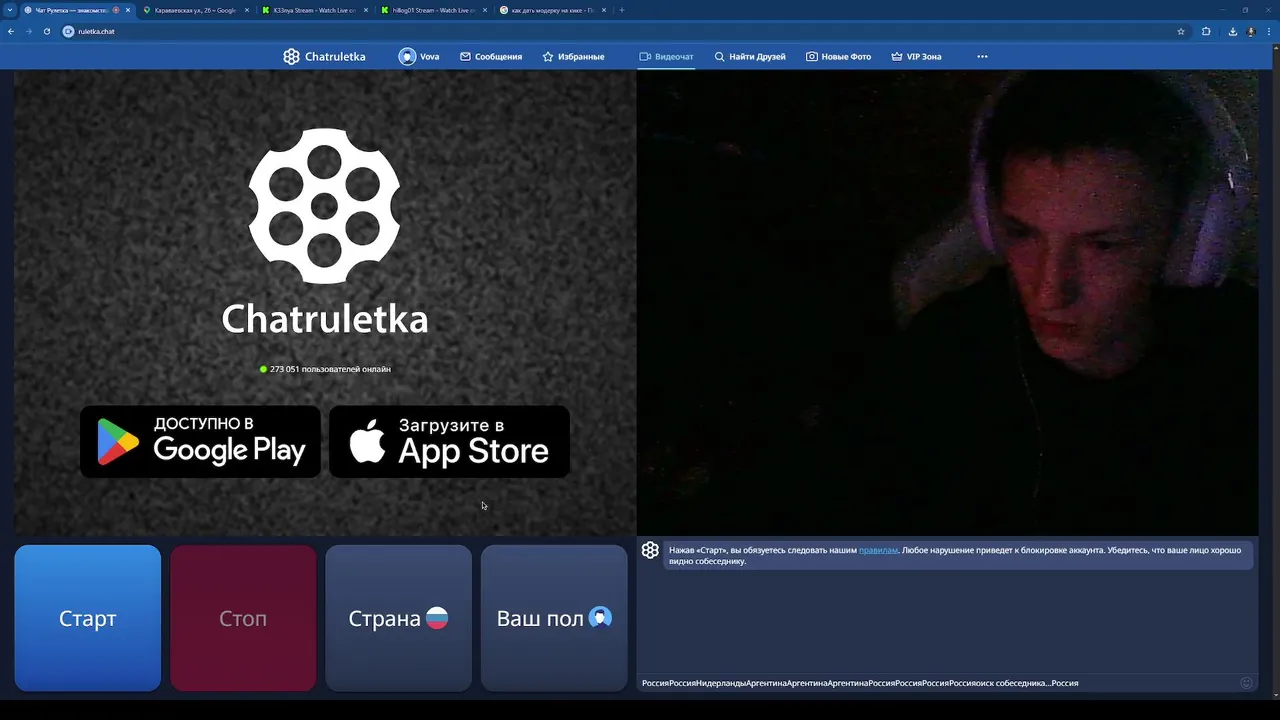Open the Vova profile menu
The height and width of the screenshot is (720, 1280).
click(419, 57)
